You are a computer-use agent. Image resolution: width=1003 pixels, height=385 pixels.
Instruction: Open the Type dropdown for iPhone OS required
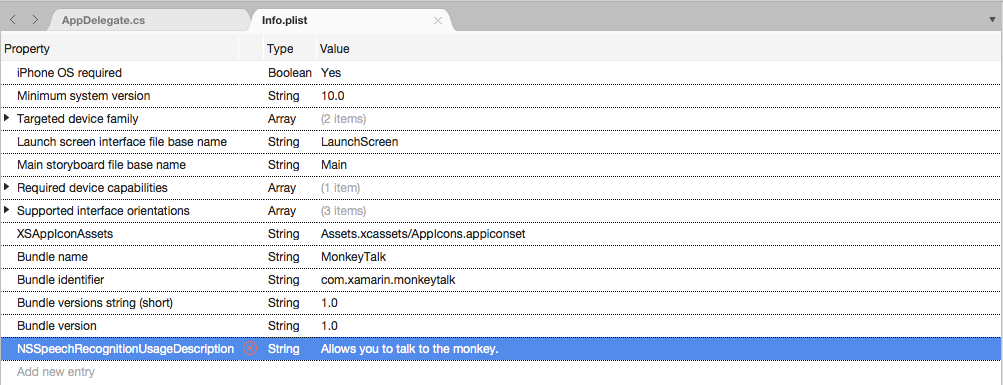click(290, 72)
